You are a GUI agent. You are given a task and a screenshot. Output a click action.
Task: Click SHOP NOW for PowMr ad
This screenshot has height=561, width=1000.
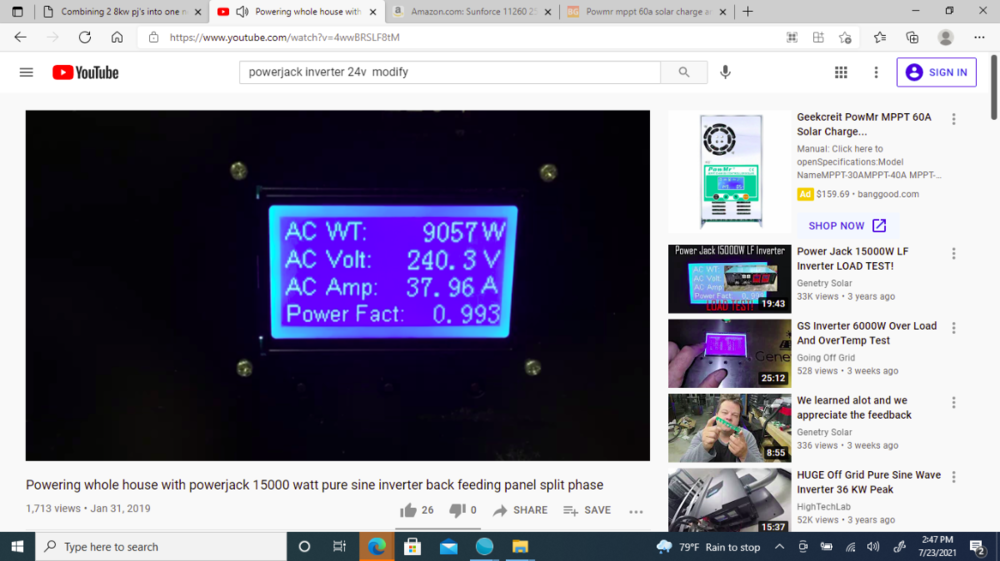[847, 226]
